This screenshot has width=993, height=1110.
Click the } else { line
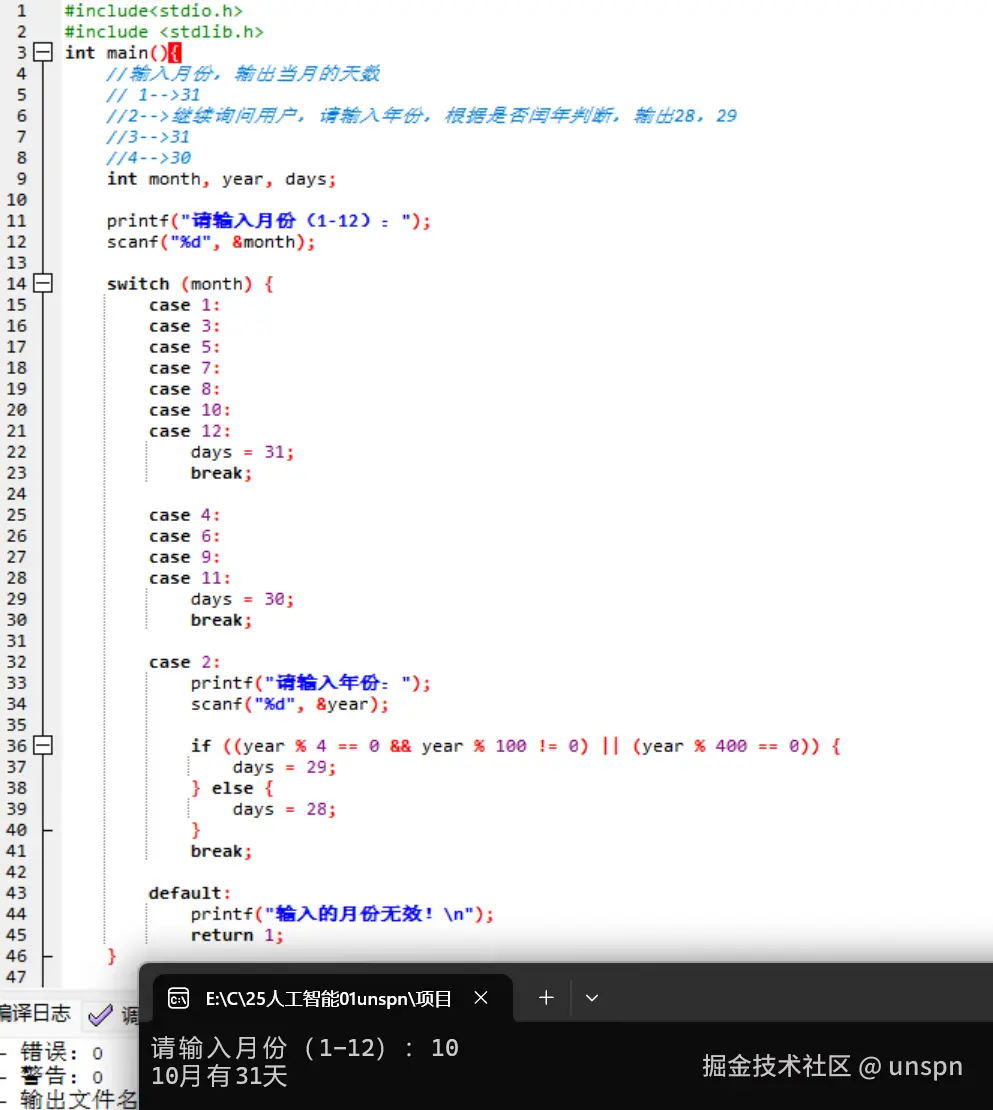[x=231, y=788]
